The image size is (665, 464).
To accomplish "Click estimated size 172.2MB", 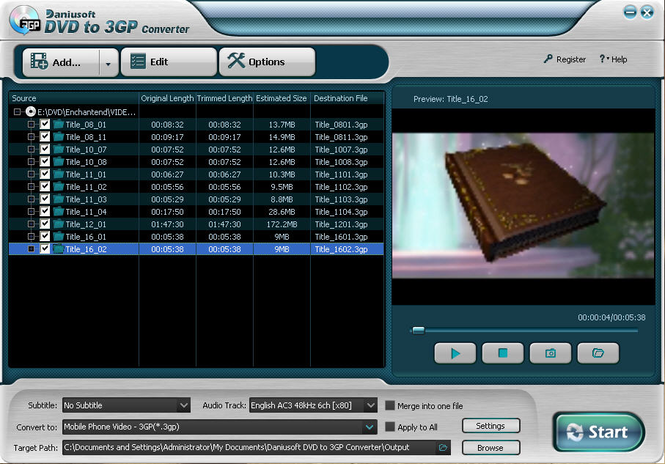I will click(282, 224).
